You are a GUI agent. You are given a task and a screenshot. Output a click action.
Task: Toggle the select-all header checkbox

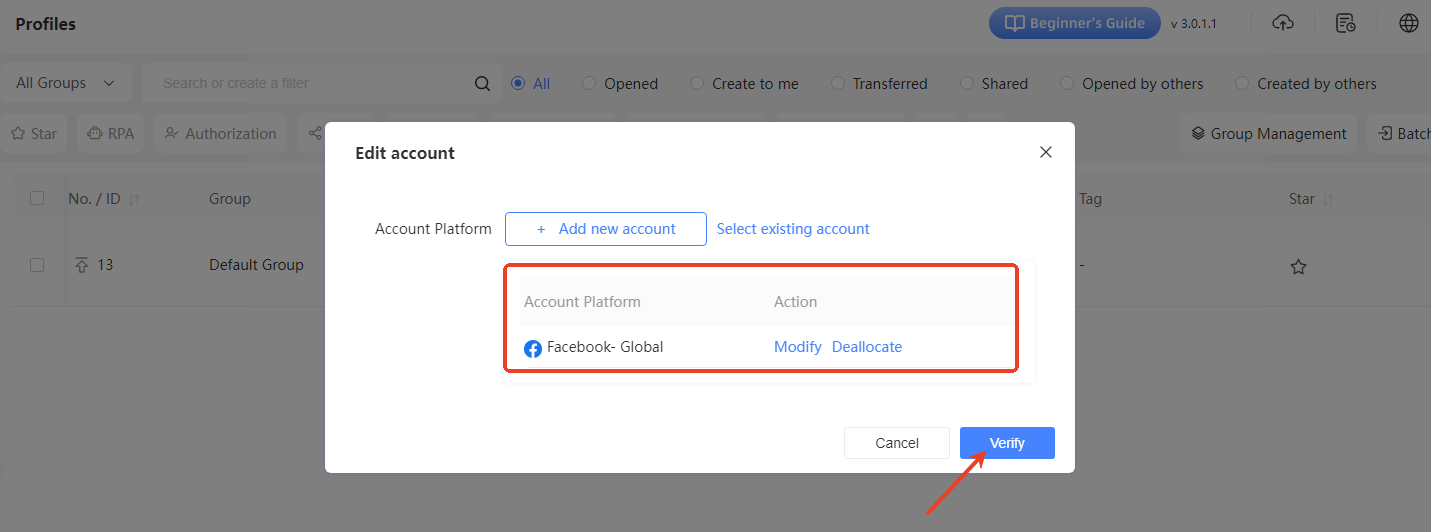tap(37, 198)
